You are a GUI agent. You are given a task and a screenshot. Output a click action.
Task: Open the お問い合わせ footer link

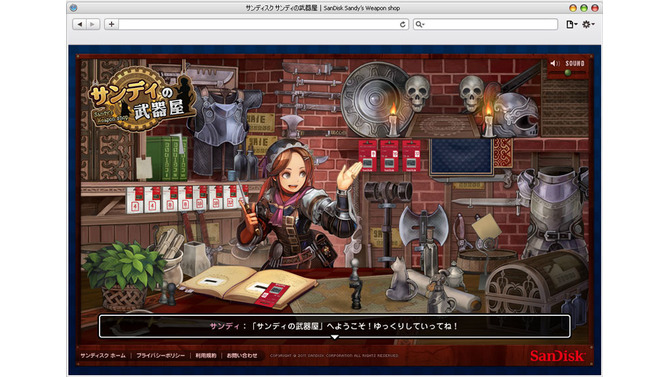tap(242, 356)
